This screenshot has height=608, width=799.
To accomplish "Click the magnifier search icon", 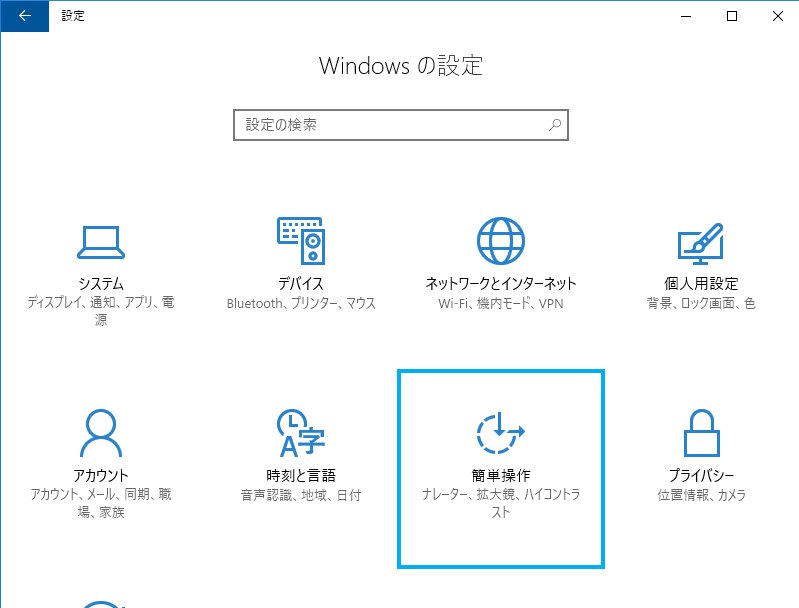I will pyautogui.click(x=555, y=125).
